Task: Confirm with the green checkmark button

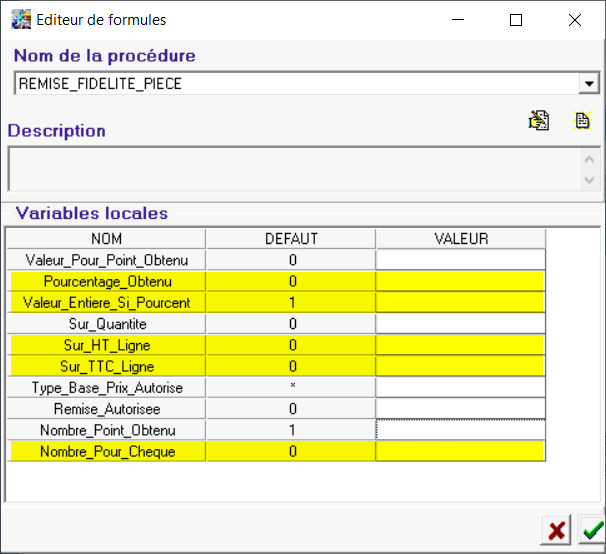Action: 591,530
